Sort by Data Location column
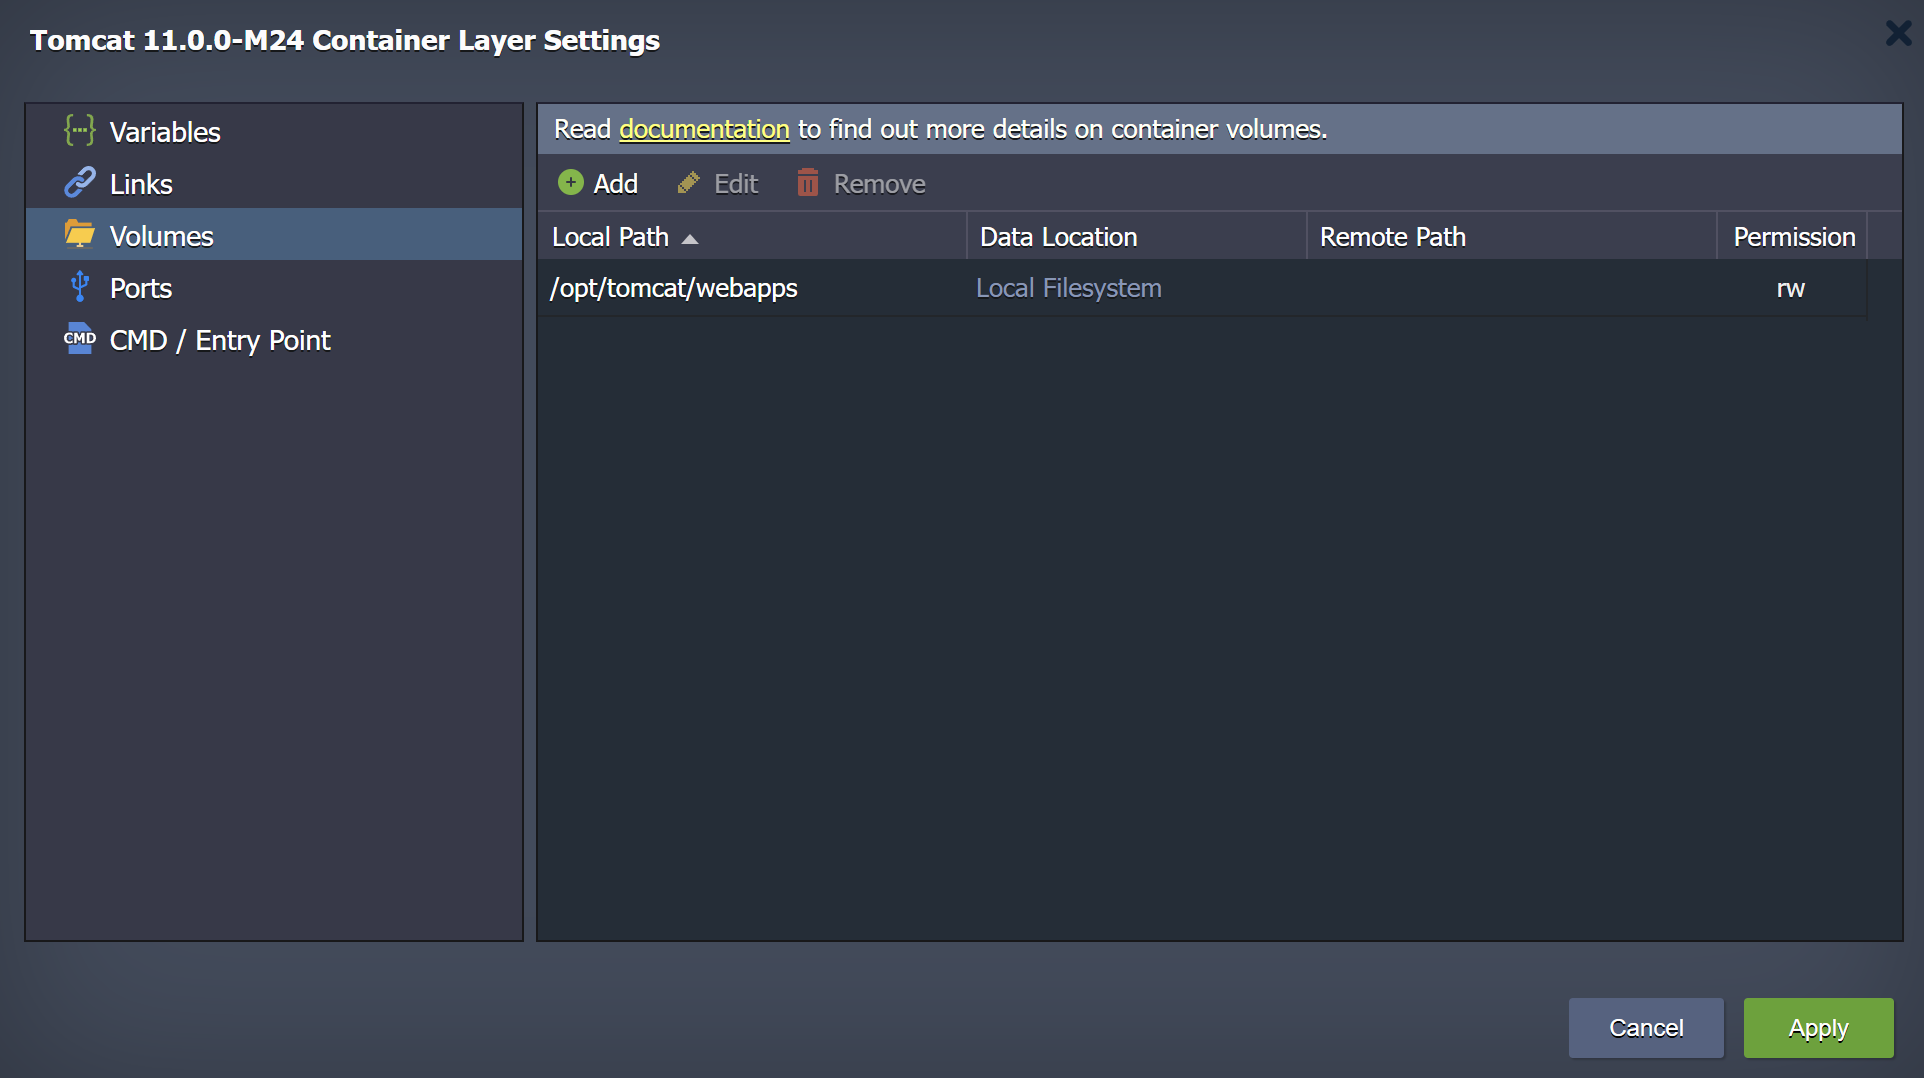Image resolution: width=1924 pixels, height=1078 pixels. [1137, 237]
